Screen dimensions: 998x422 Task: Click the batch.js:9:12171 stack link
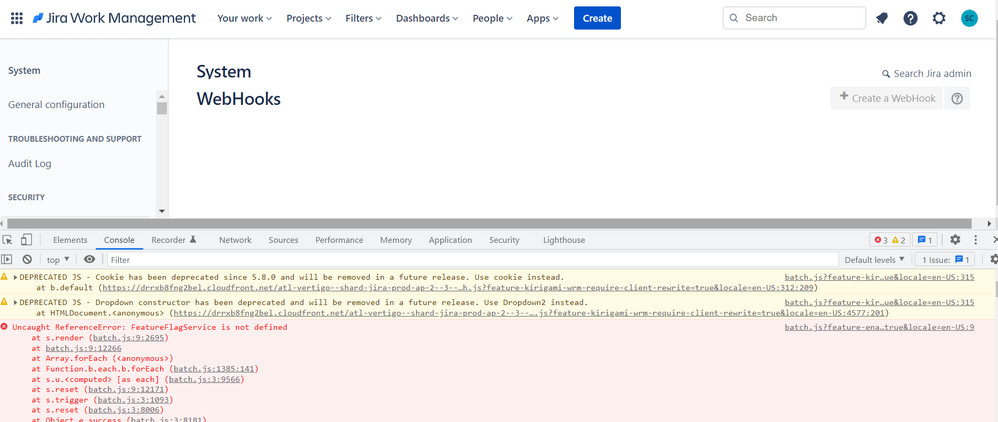click(126, 389)
